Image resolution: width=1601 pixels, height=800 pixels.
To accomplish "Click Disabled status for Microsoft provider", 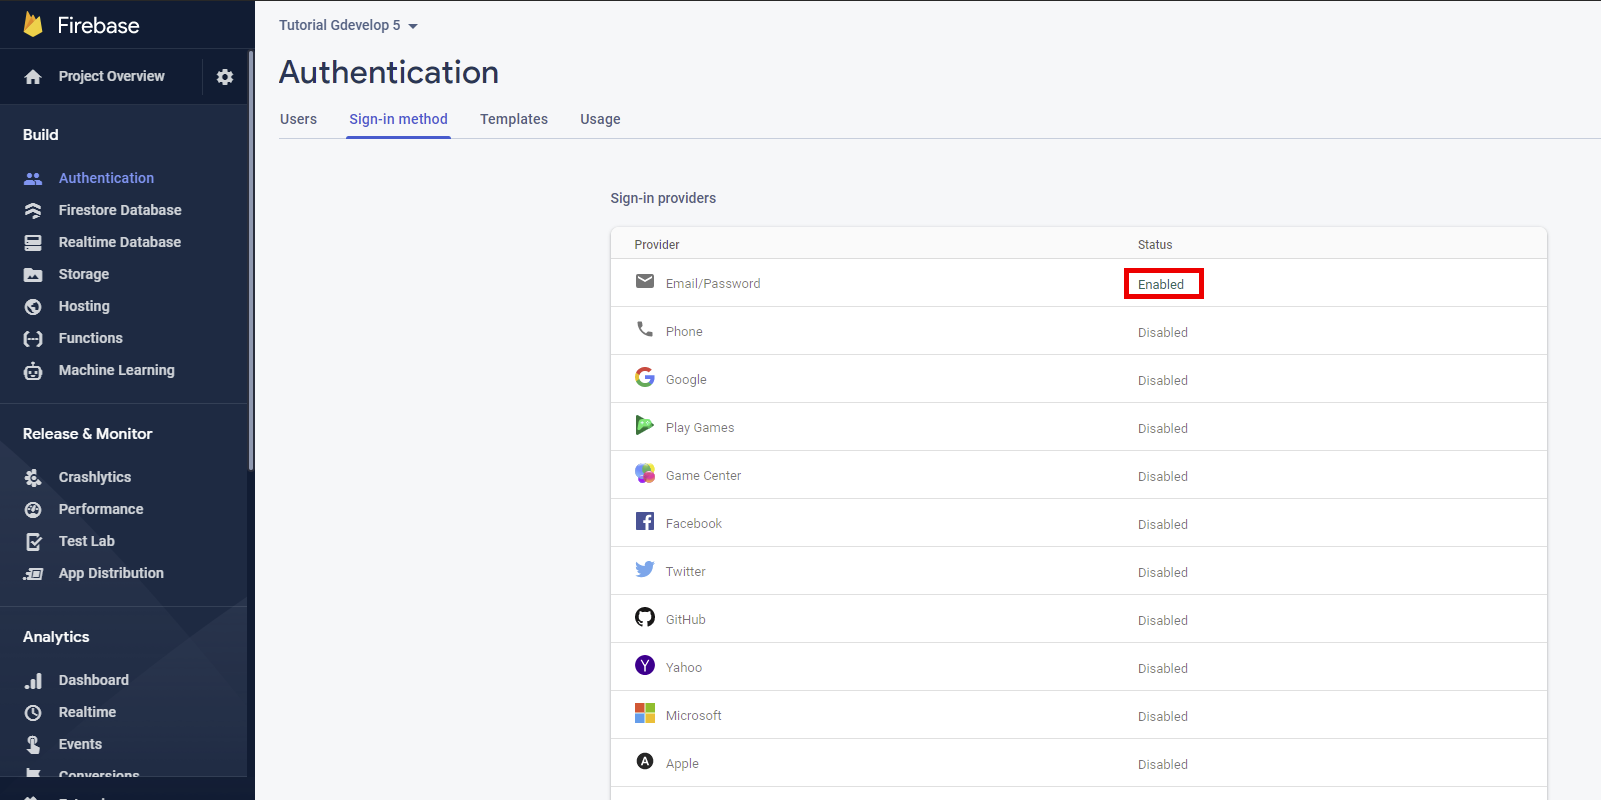I will click(x=1162, y=716).
